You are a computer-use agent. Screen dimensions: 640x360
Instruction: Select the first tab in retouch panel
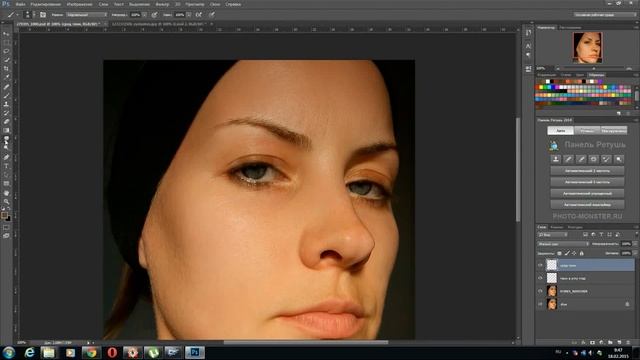tap(560, 131)
